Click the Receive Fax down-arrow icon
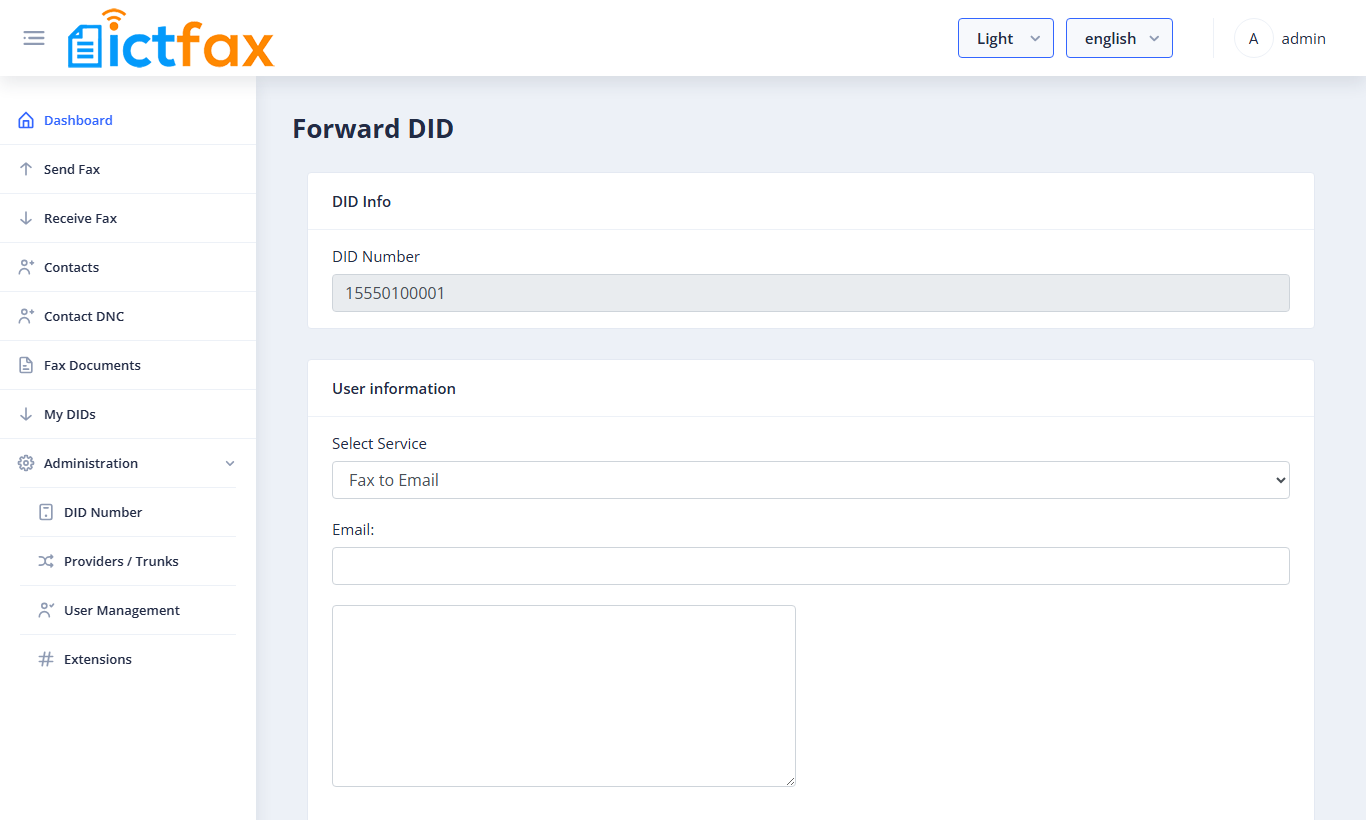 (26, 218)
